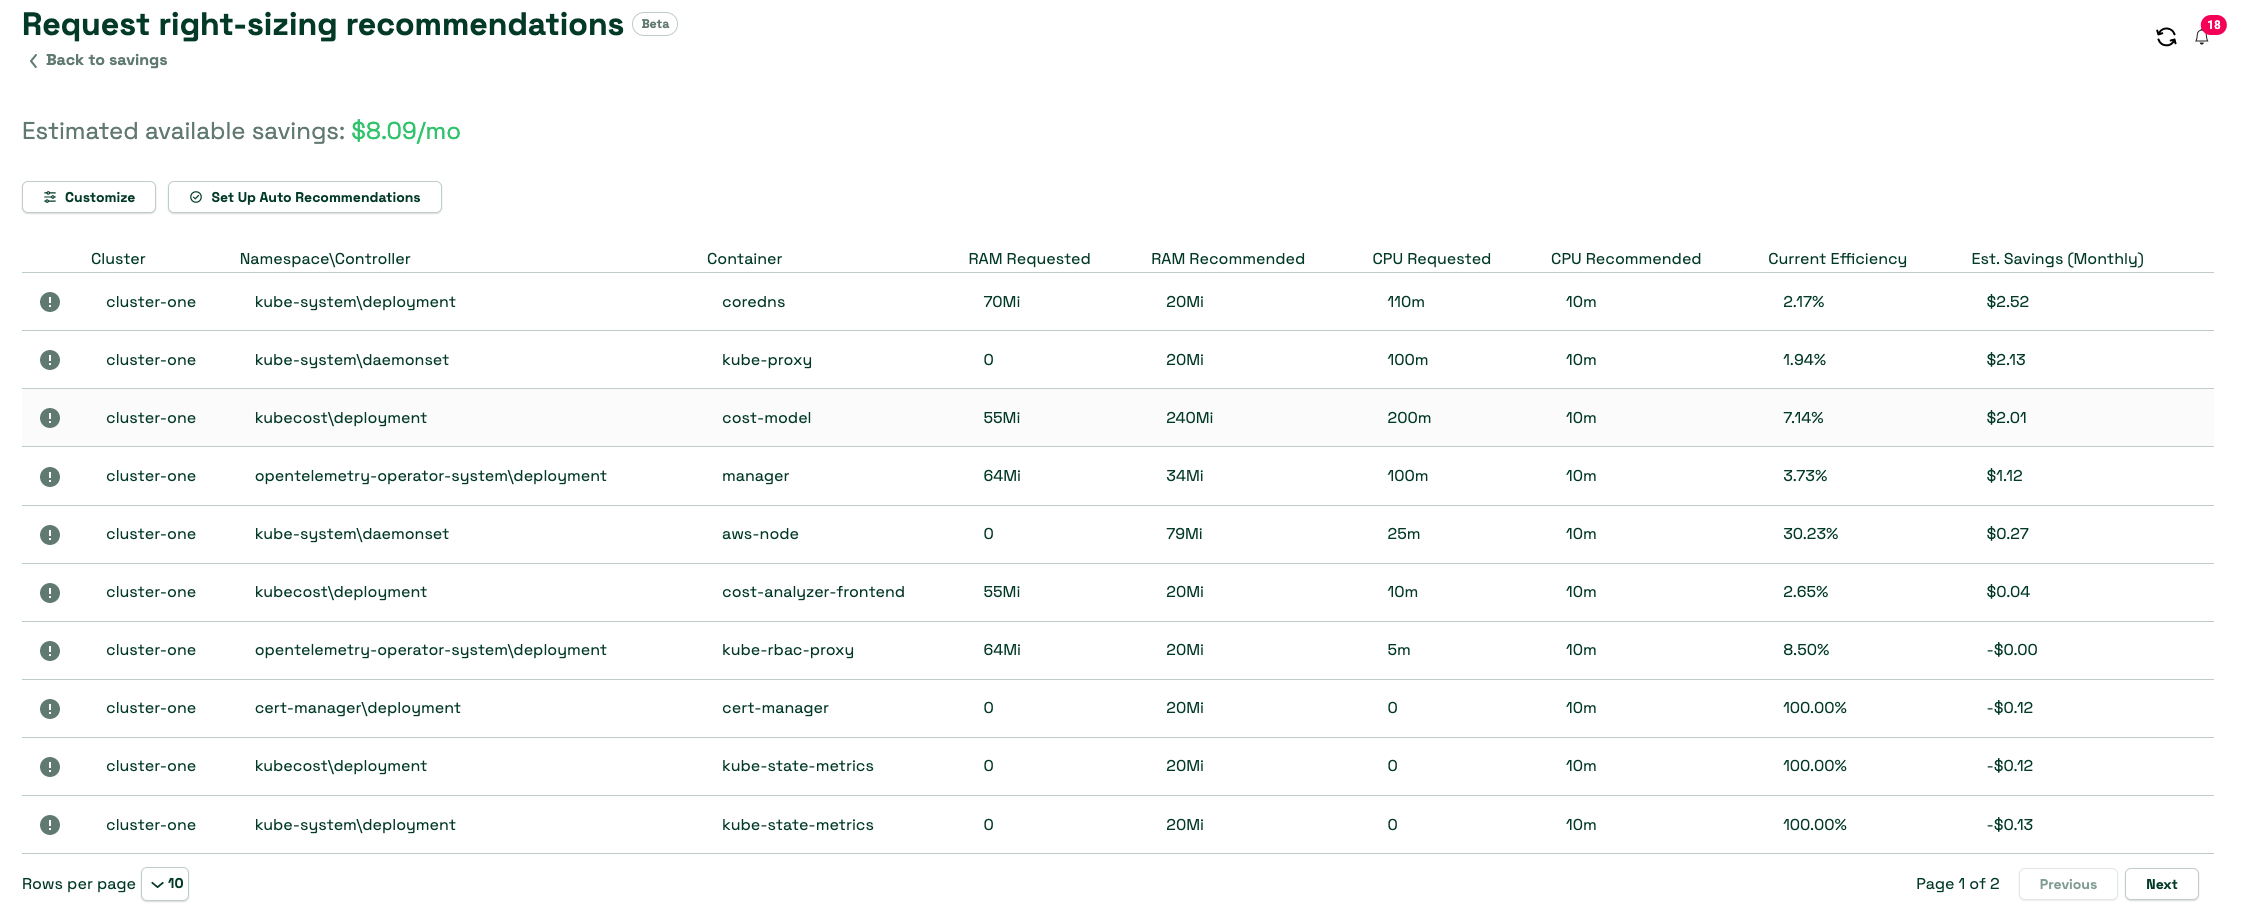Click the warning icon for cert-manager row
The height and width of the screenshot is (916, 2254).
tap(50, 709)
